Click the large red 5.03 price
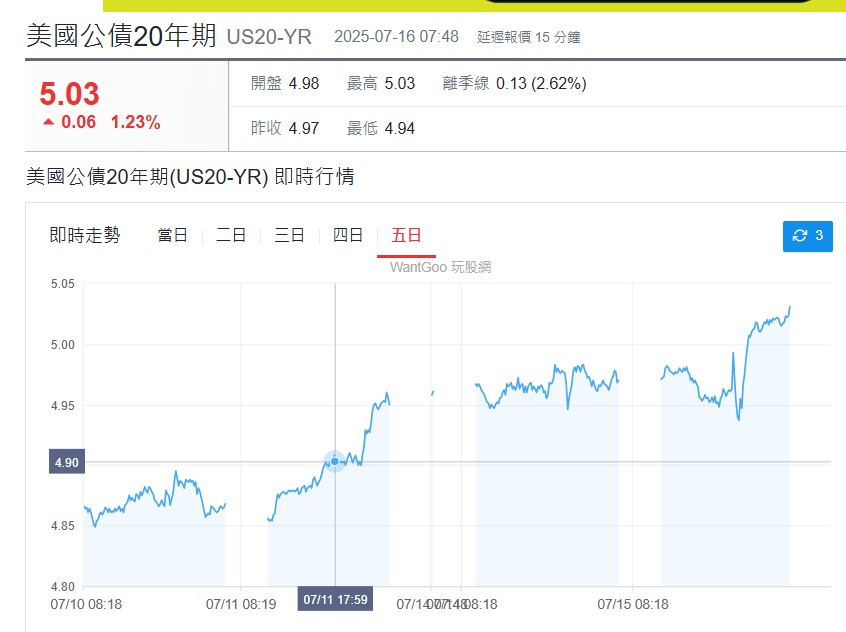846x632 pixels. click(x=69, y=94)
